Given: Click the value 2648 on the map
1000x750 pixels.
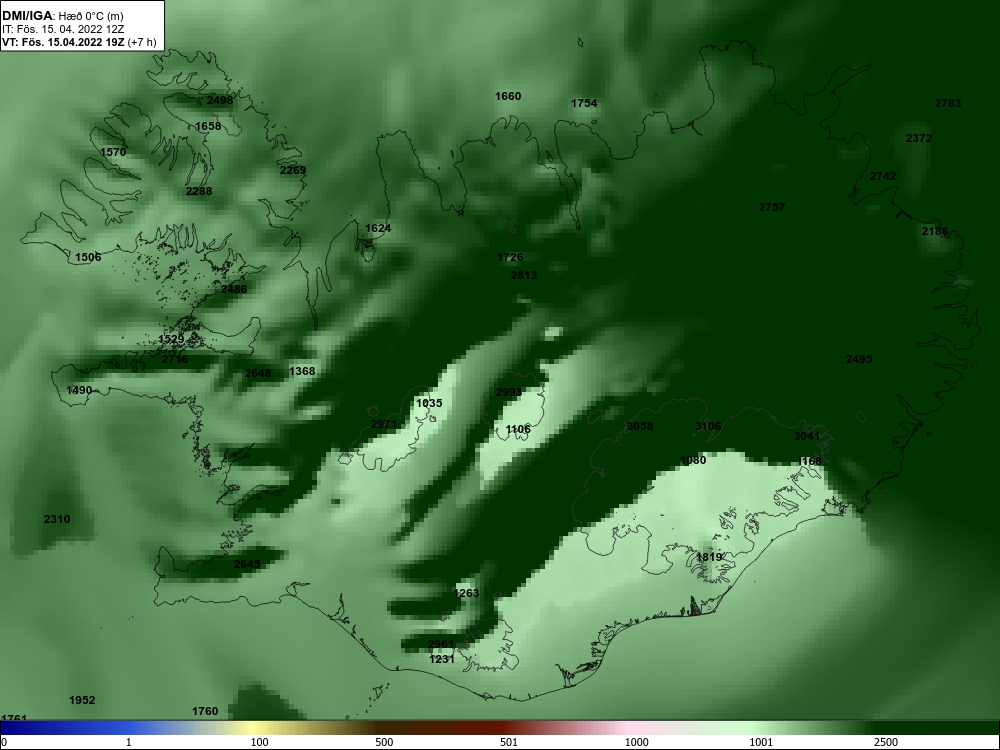Looking at the screenshot, I should pyautogui.click(x=258, y=374).
